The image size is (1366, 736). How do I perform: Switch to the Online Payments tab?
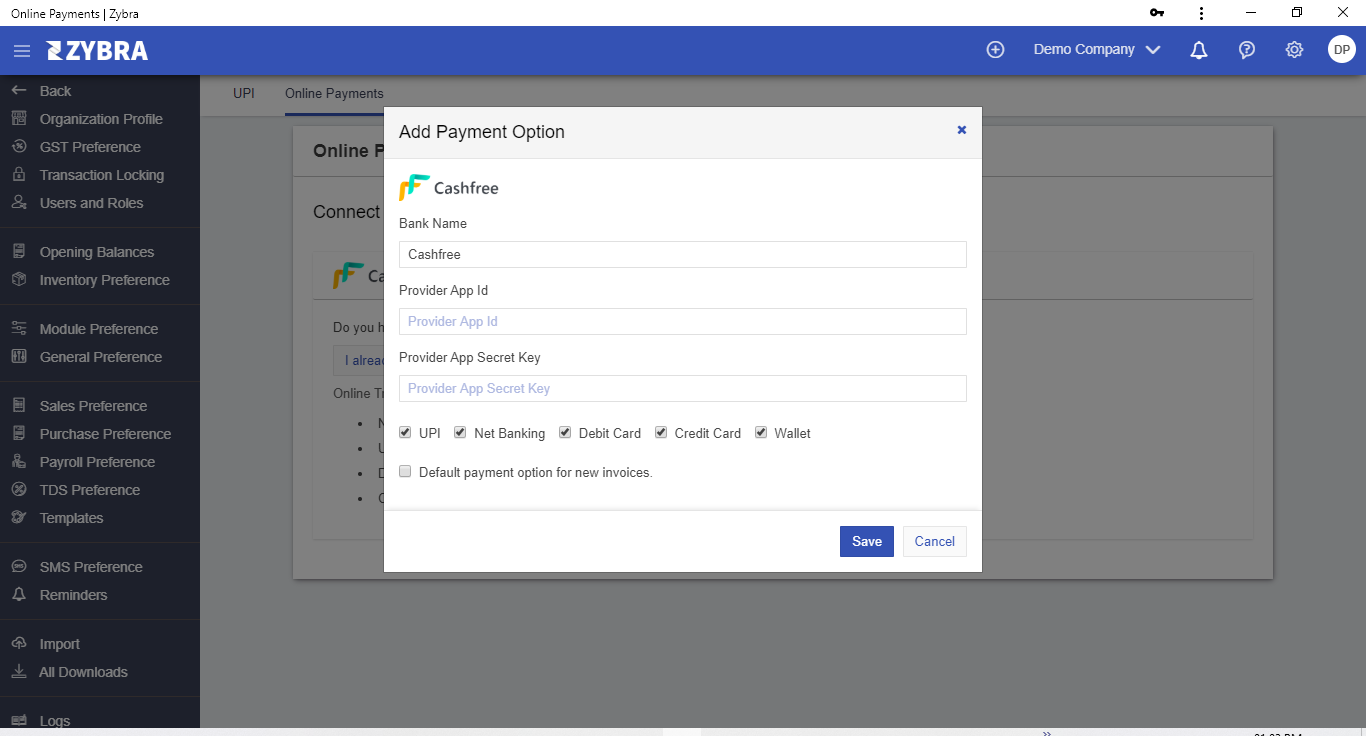(334, 93)
